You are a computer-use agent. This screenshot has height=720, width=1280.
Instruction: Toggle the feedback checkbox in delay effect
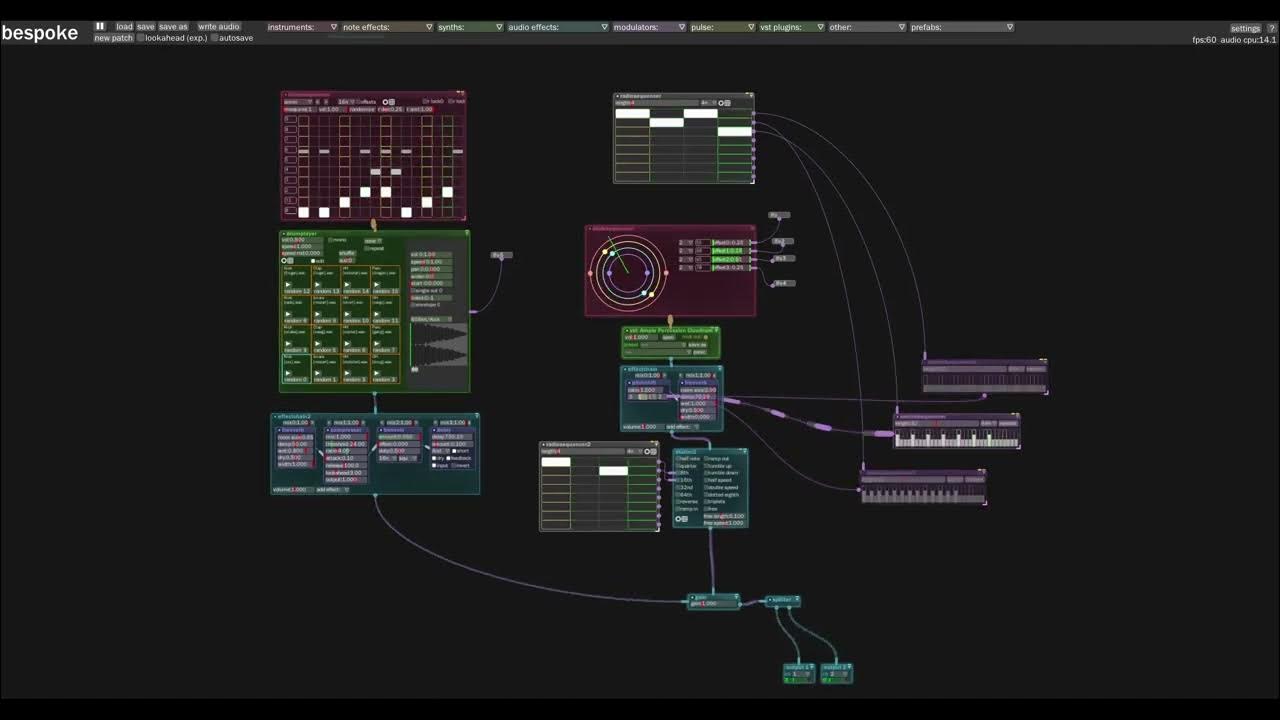(448, 458)
